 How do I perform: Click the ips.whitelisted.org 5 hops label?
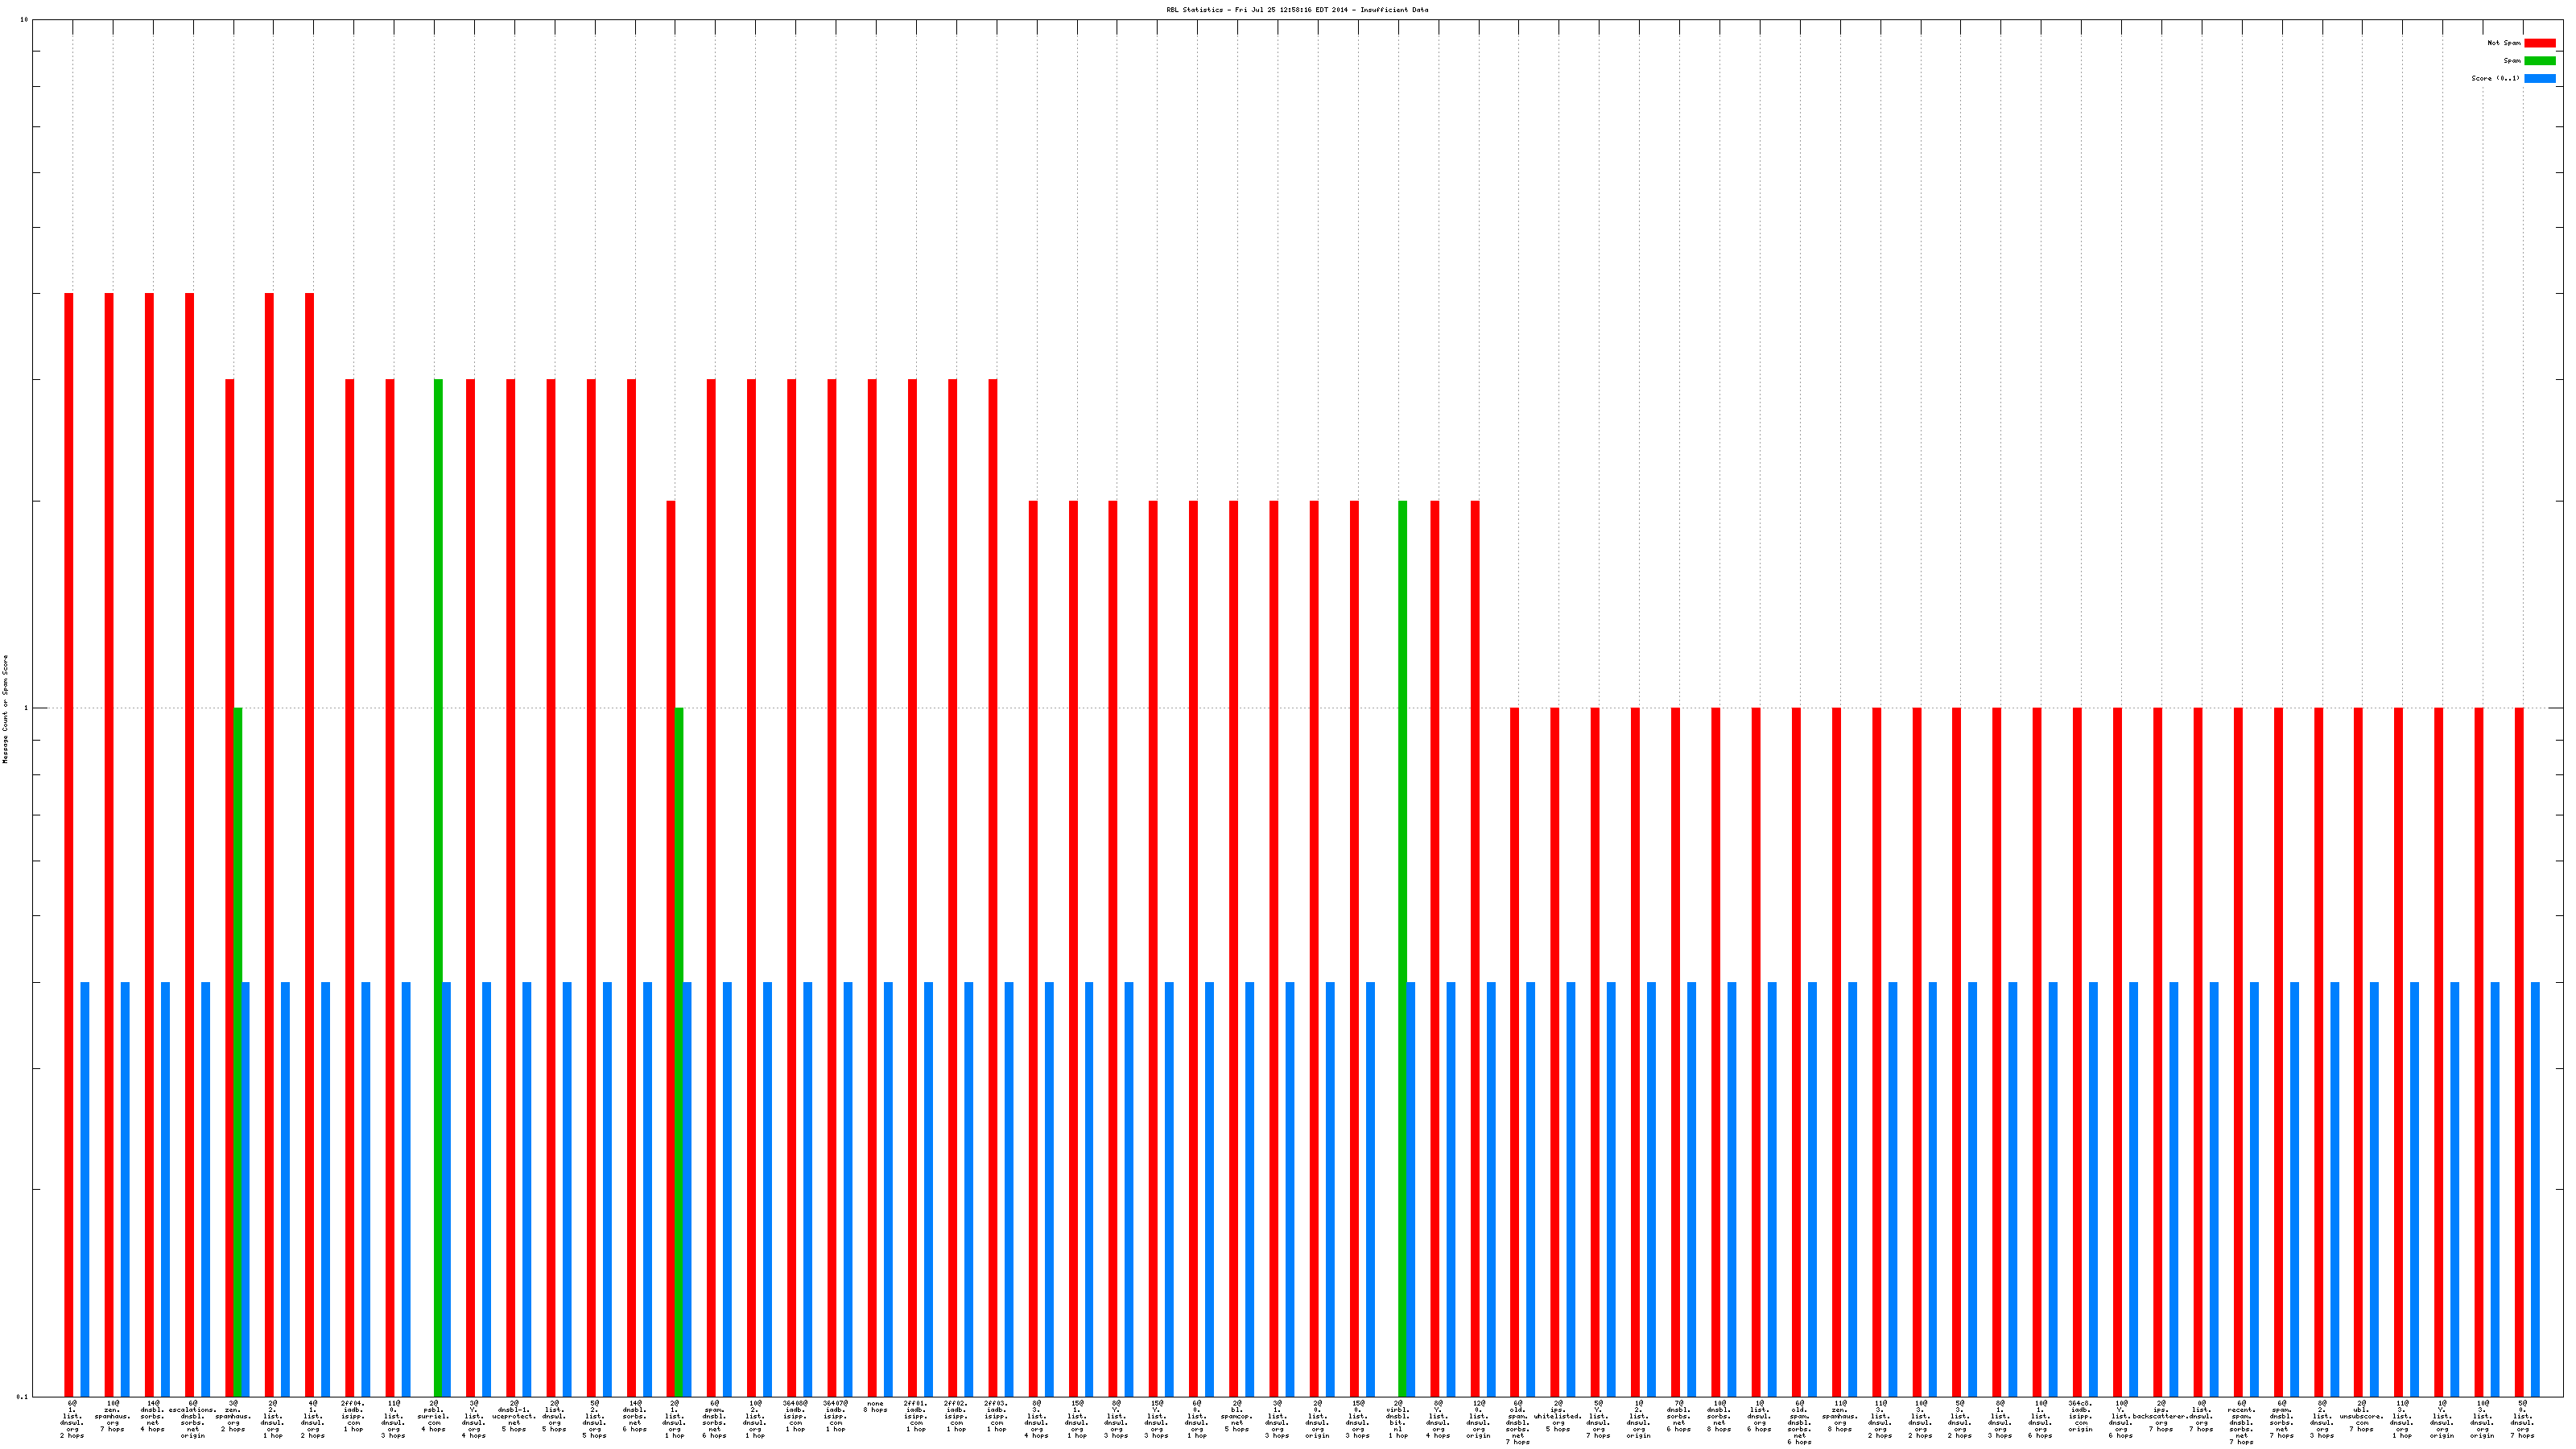[x=1558, y=1416]
